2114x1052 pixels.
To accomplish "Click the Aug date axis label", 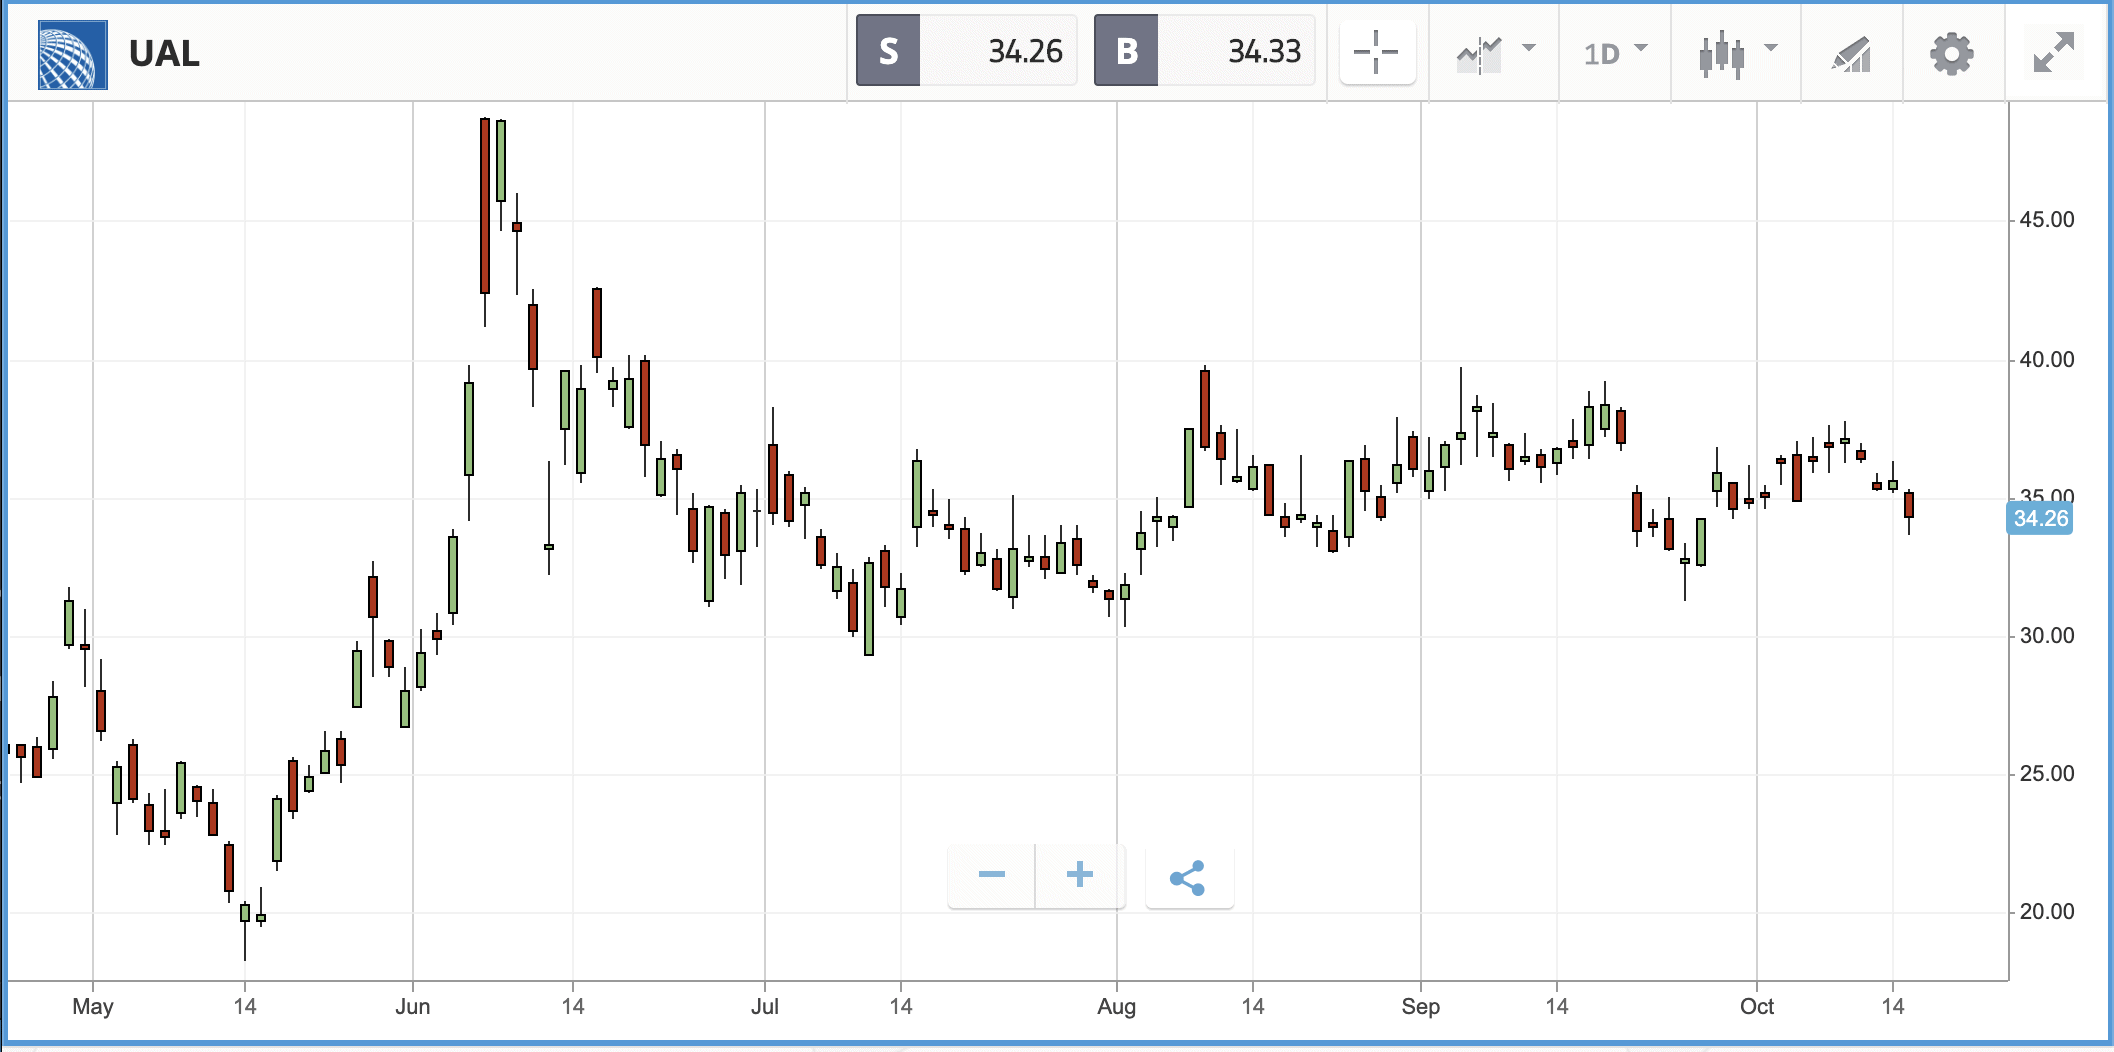I will tap(1116, 1006).
